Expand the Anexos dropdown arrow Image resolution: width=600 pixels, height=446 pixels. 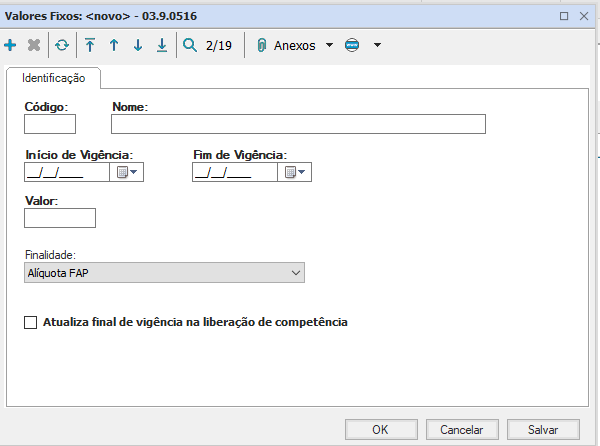pos(329,45)
